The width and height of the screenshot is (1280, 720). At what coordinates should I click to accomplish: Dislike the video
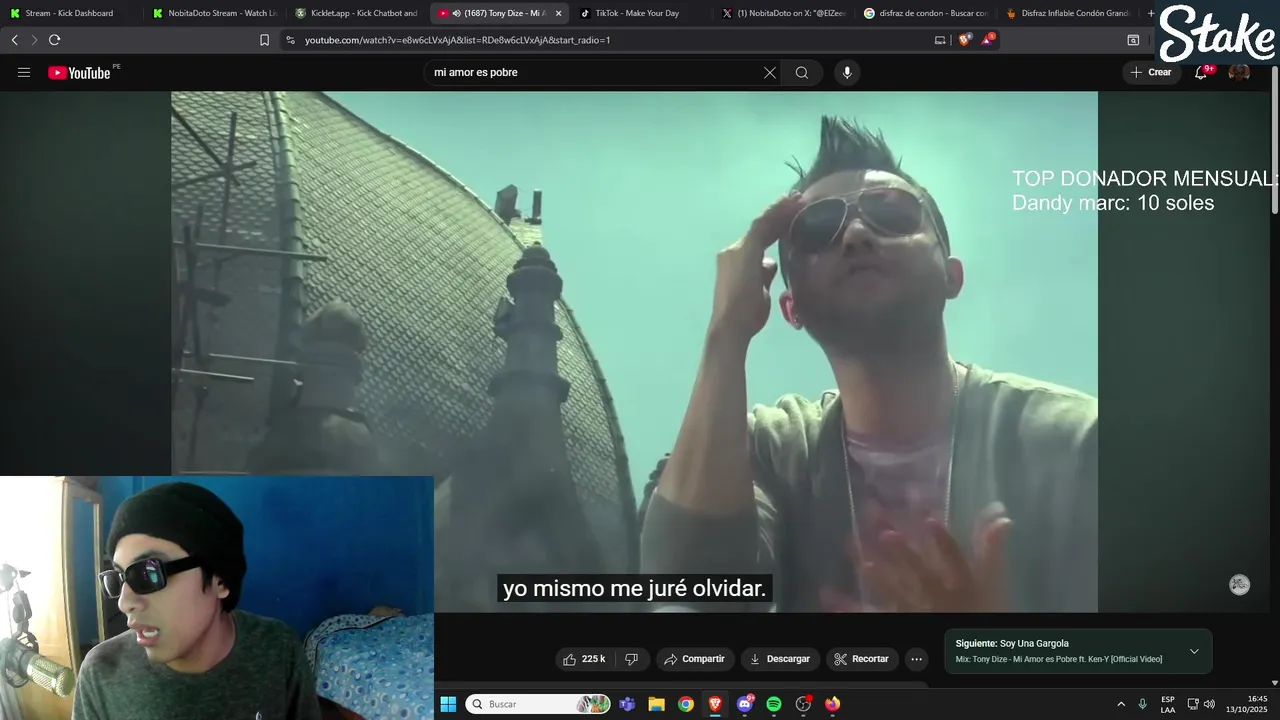631,659
